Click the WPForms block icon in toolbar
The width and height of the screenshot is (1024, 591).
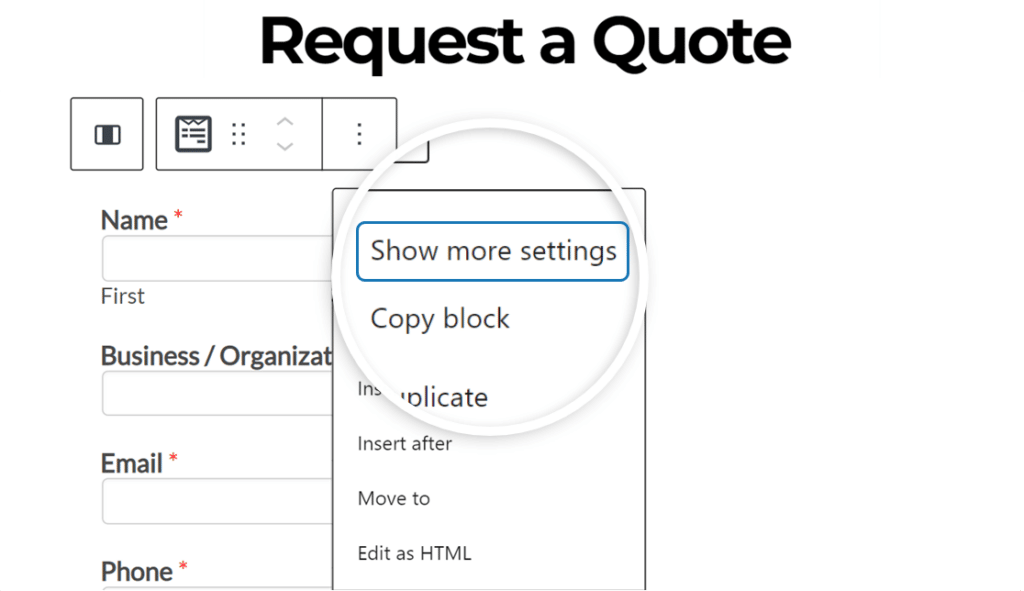point(193,133)
